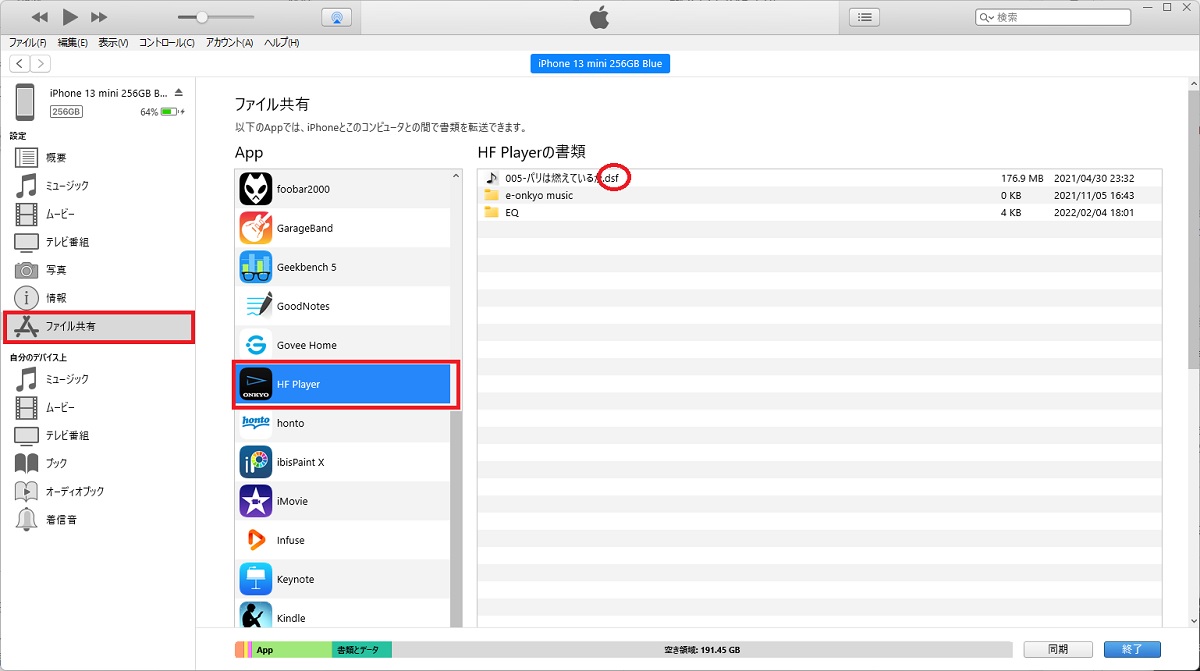Open the ファイル(F) menu
1200x671 pixels.
27,43
